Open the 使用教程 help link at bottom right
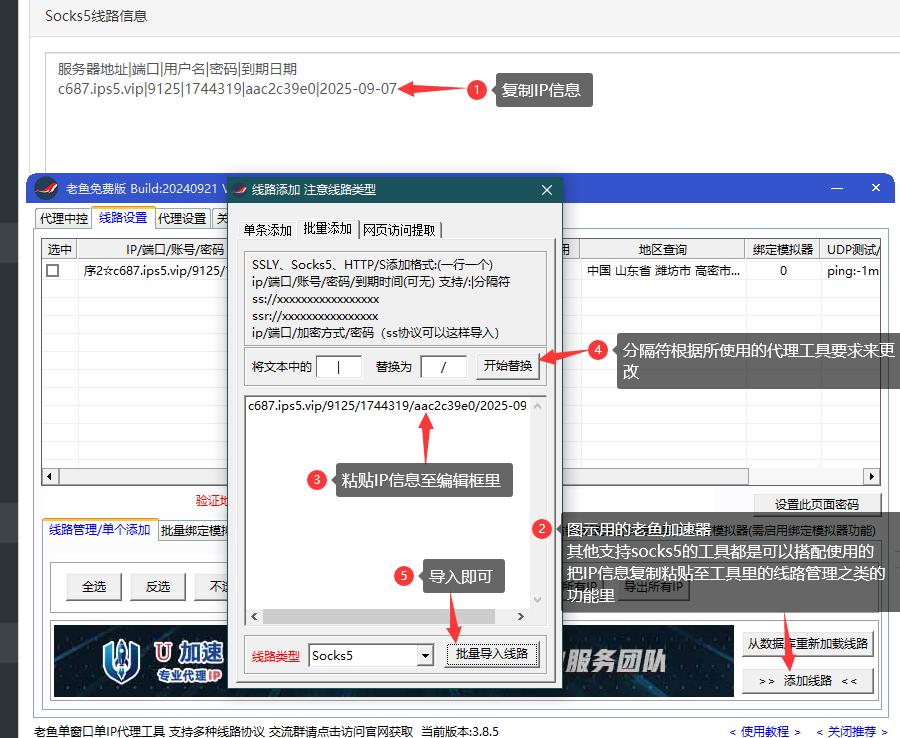This screenshot has height=738, width=900. coord(764,731)
